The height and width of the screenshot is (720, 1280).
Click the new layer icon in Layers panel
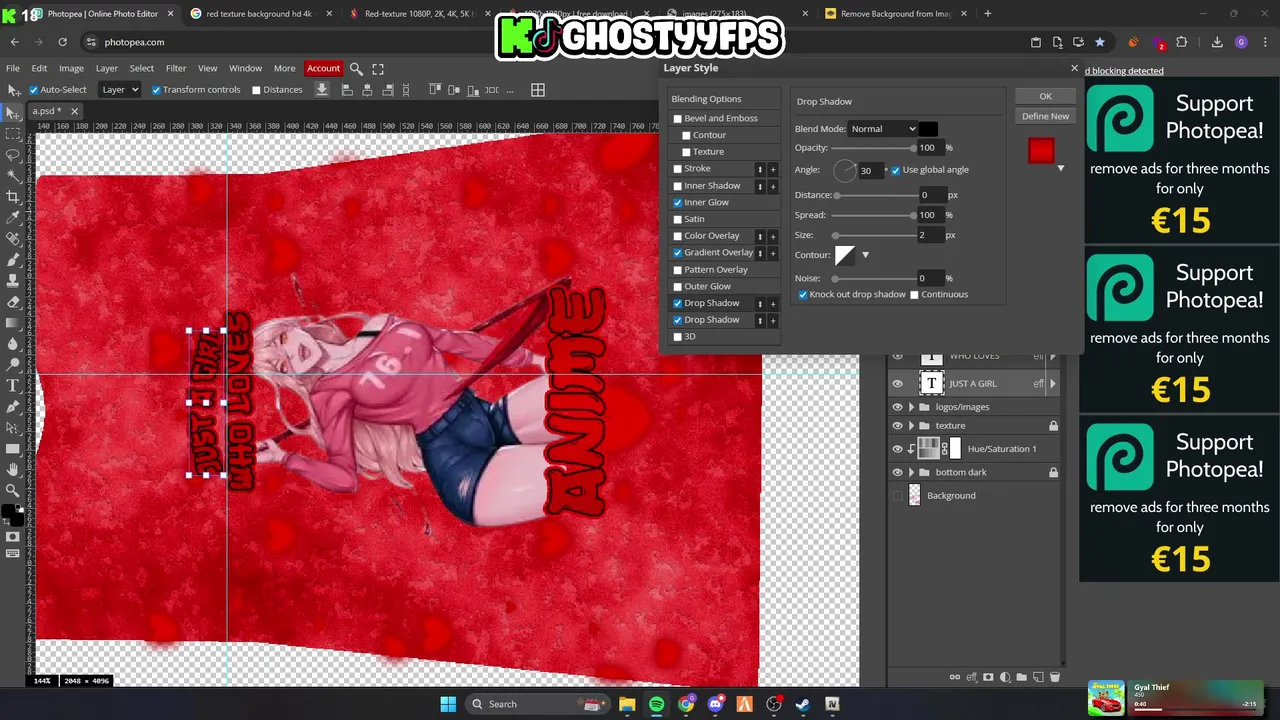[1038, 677]
